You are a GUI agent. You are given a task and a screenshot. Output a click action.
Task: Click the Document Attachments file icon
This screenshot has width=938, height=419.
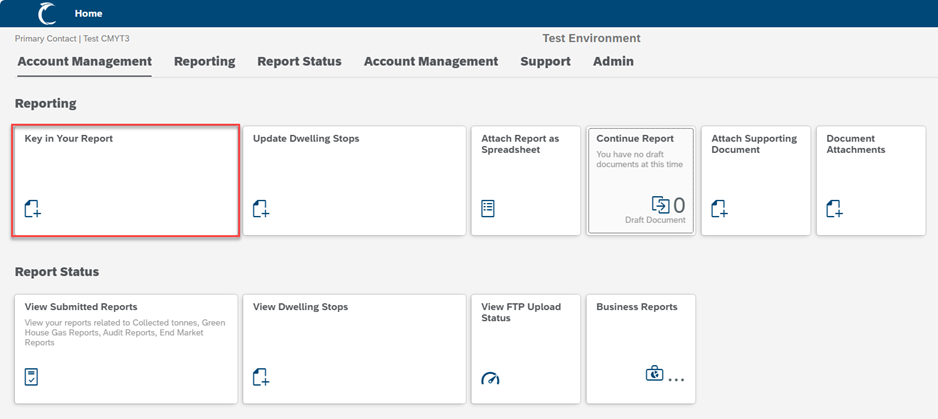(834, 209)
